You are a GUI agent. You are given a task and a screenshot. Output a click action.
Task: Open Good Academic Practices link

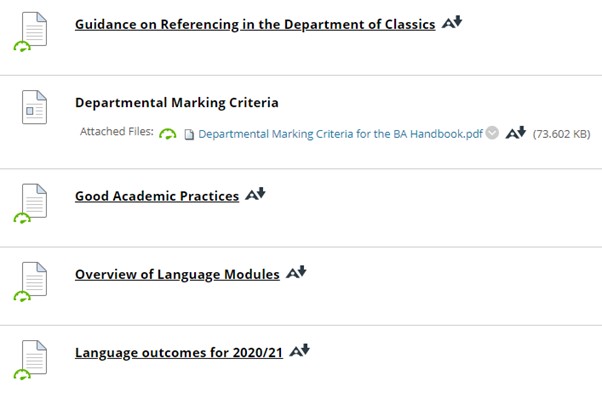pyautogui.click(x=157, y=196)
